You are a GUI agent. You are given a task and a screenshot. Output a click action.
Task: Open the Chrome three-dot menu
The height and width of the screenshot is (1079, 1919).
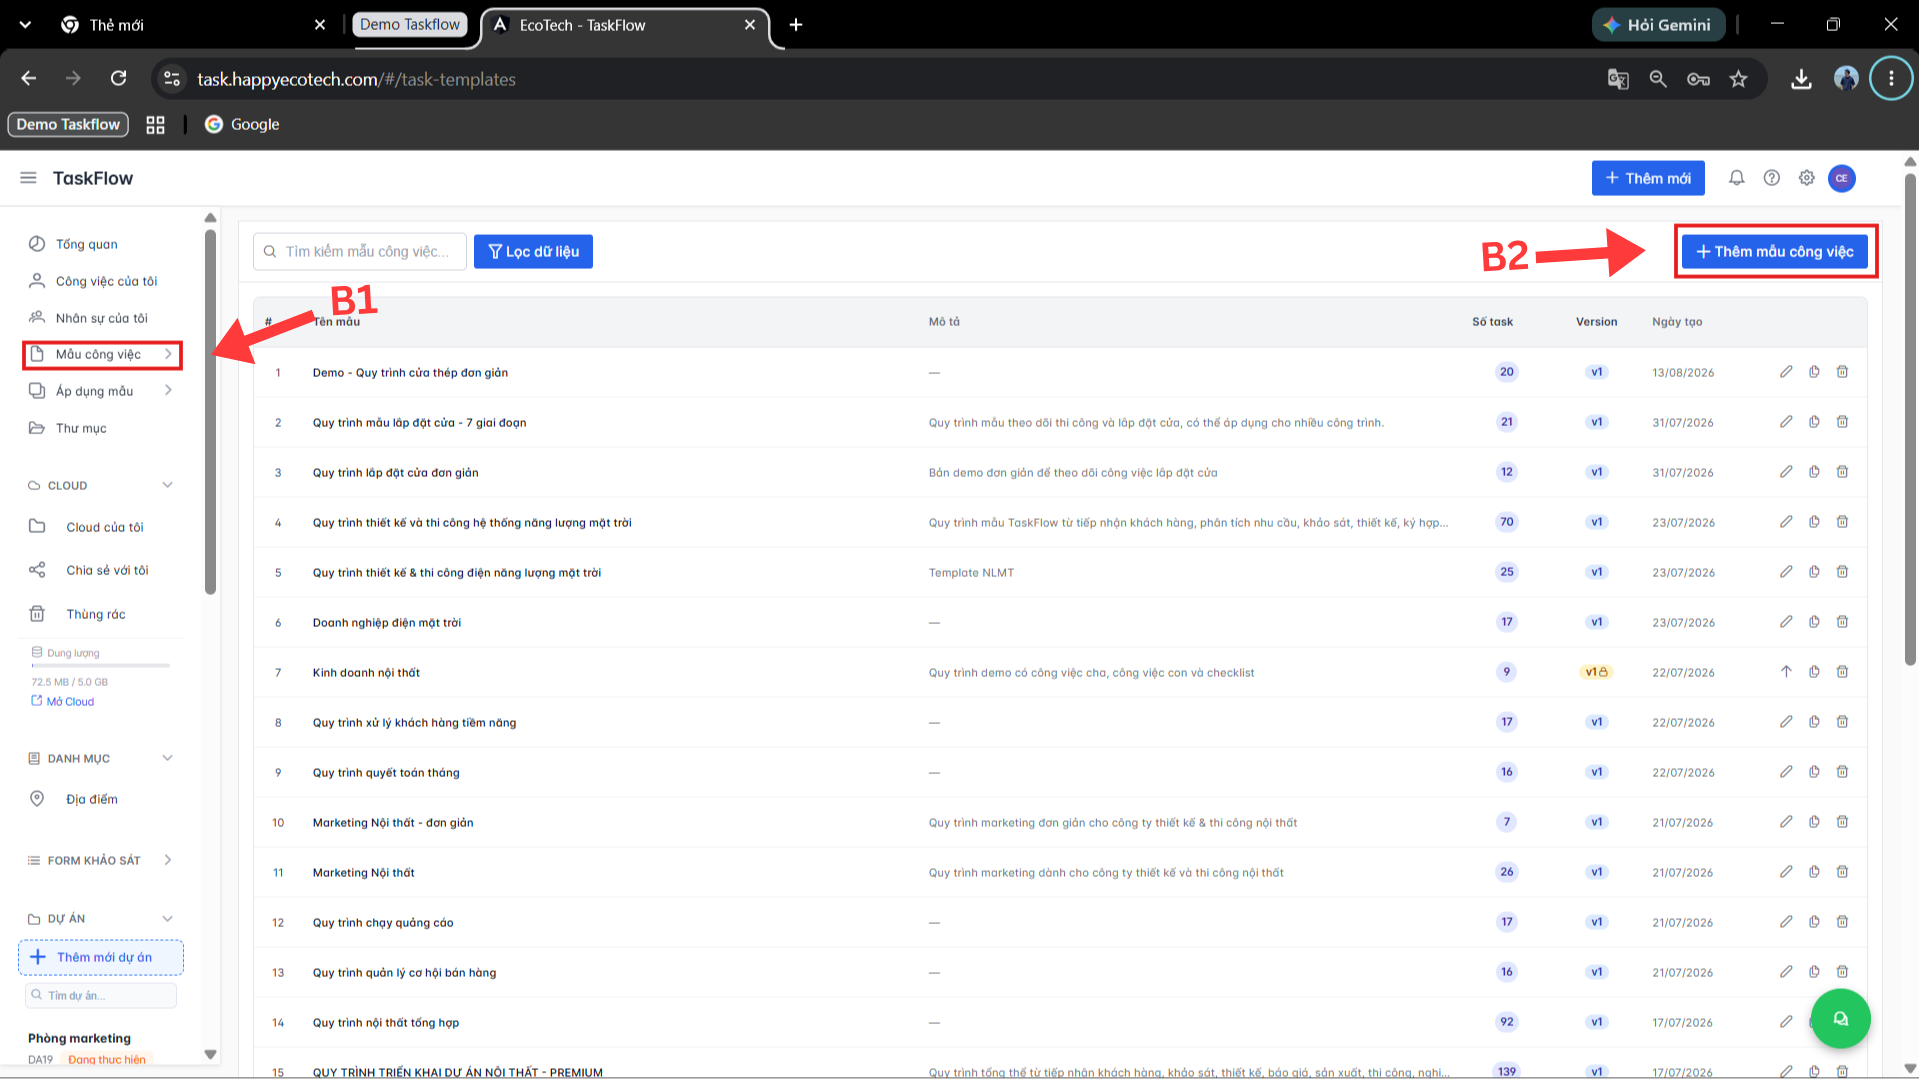(x=1891, y=79)
